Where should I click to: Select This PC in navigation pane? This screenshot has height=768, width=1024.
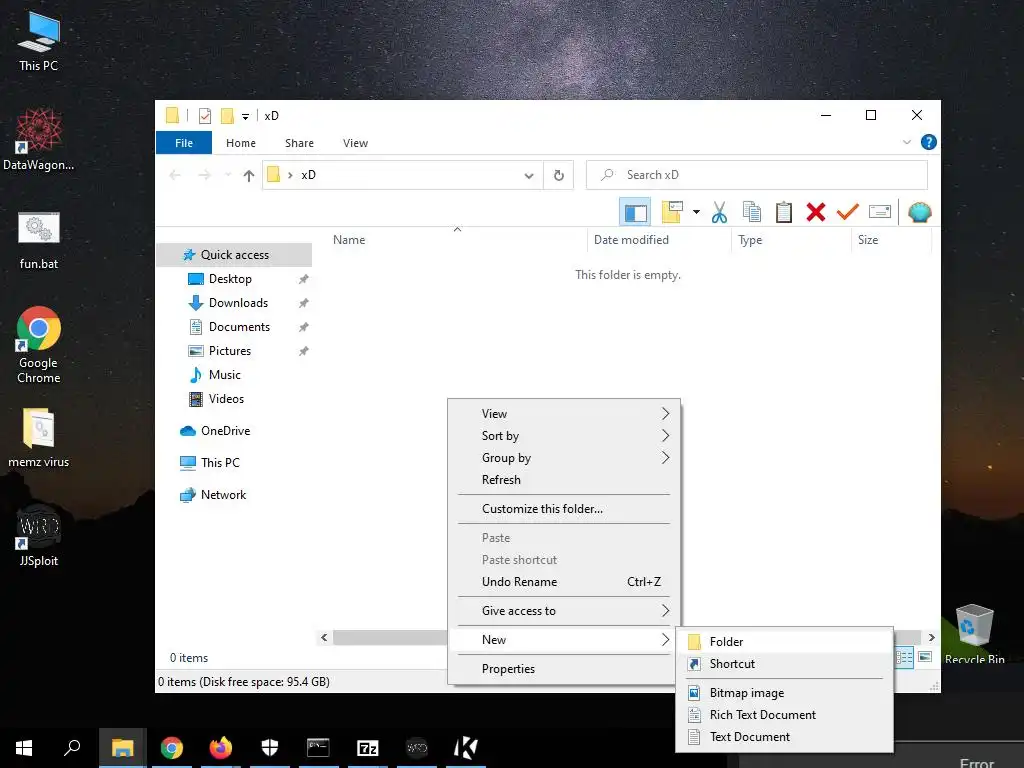(220, 463)
